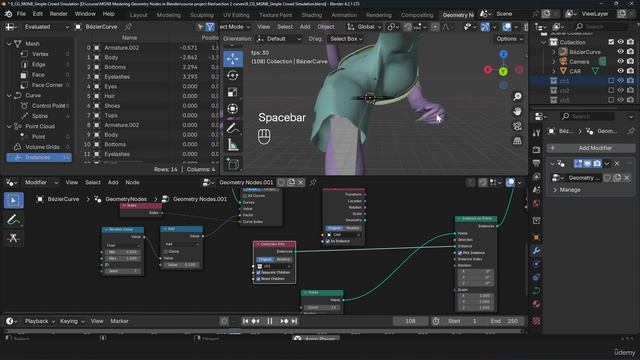Viewport: 640px width, 360px height.
Task: Select the Rotate tool in viewport toolbar
Action: tap(233, 76)
